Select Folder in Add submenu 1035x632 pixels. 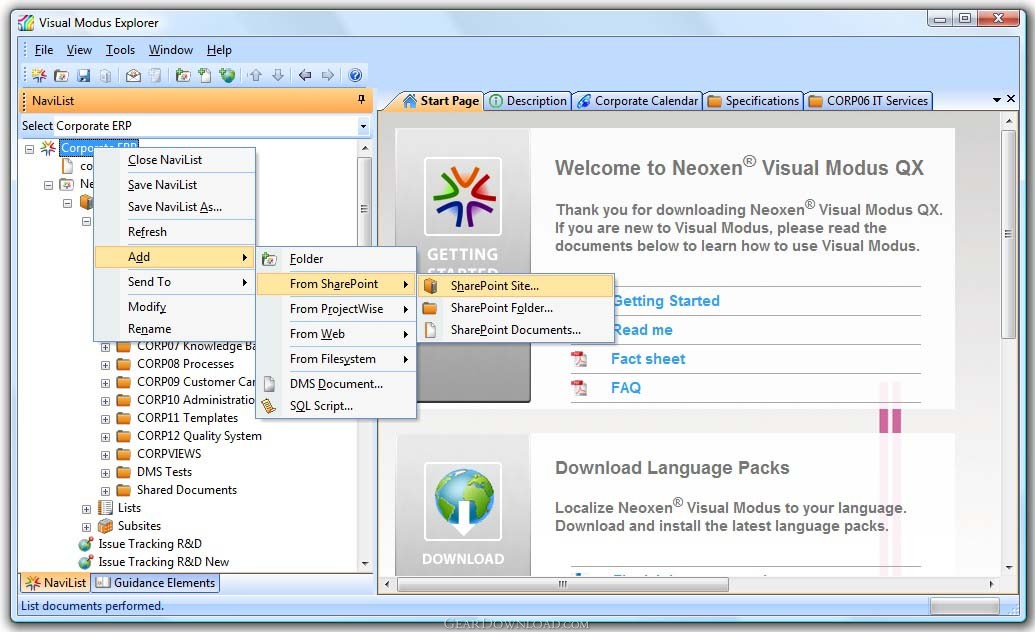coord(336,259)
